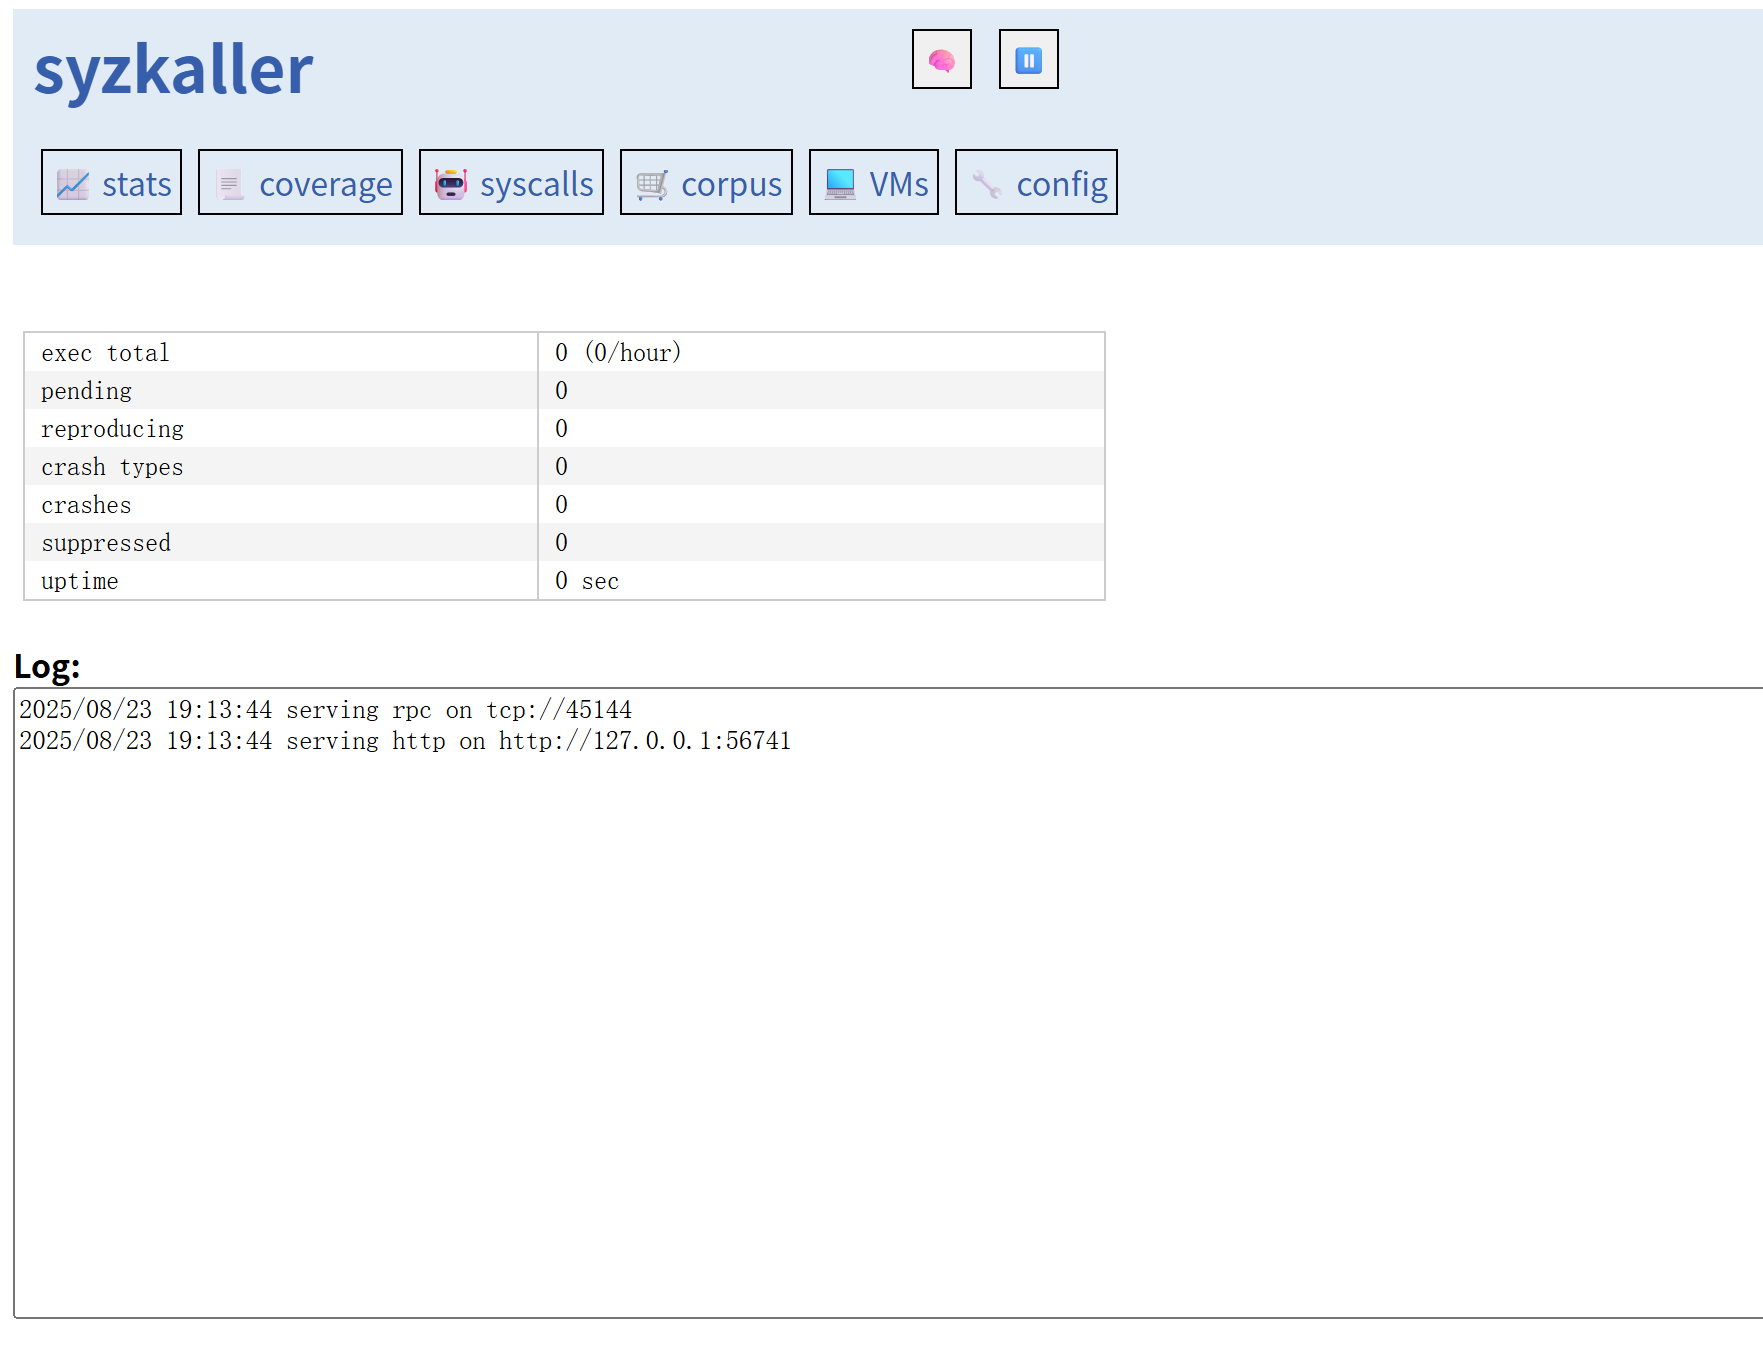Click the serving rpc log line
The height and width of the screenshot is (1350, 1763).
tap(325, 710)
